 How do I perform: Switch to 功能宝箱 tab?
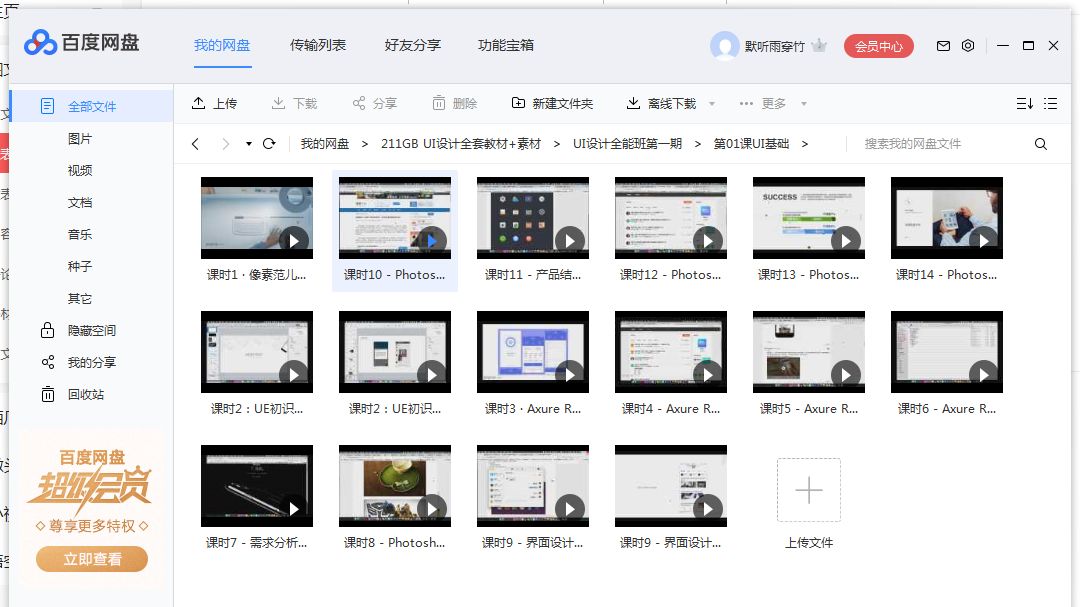click(506, 45)
